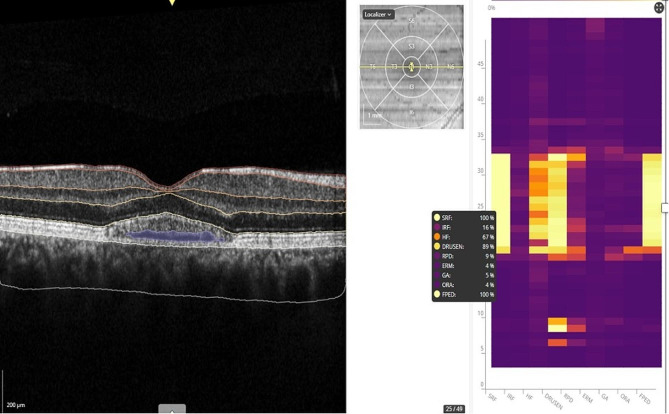Screen dimensions: 669x414
Task: Click the IRF axis label under heatmap
Action: (x=511, y=397)
